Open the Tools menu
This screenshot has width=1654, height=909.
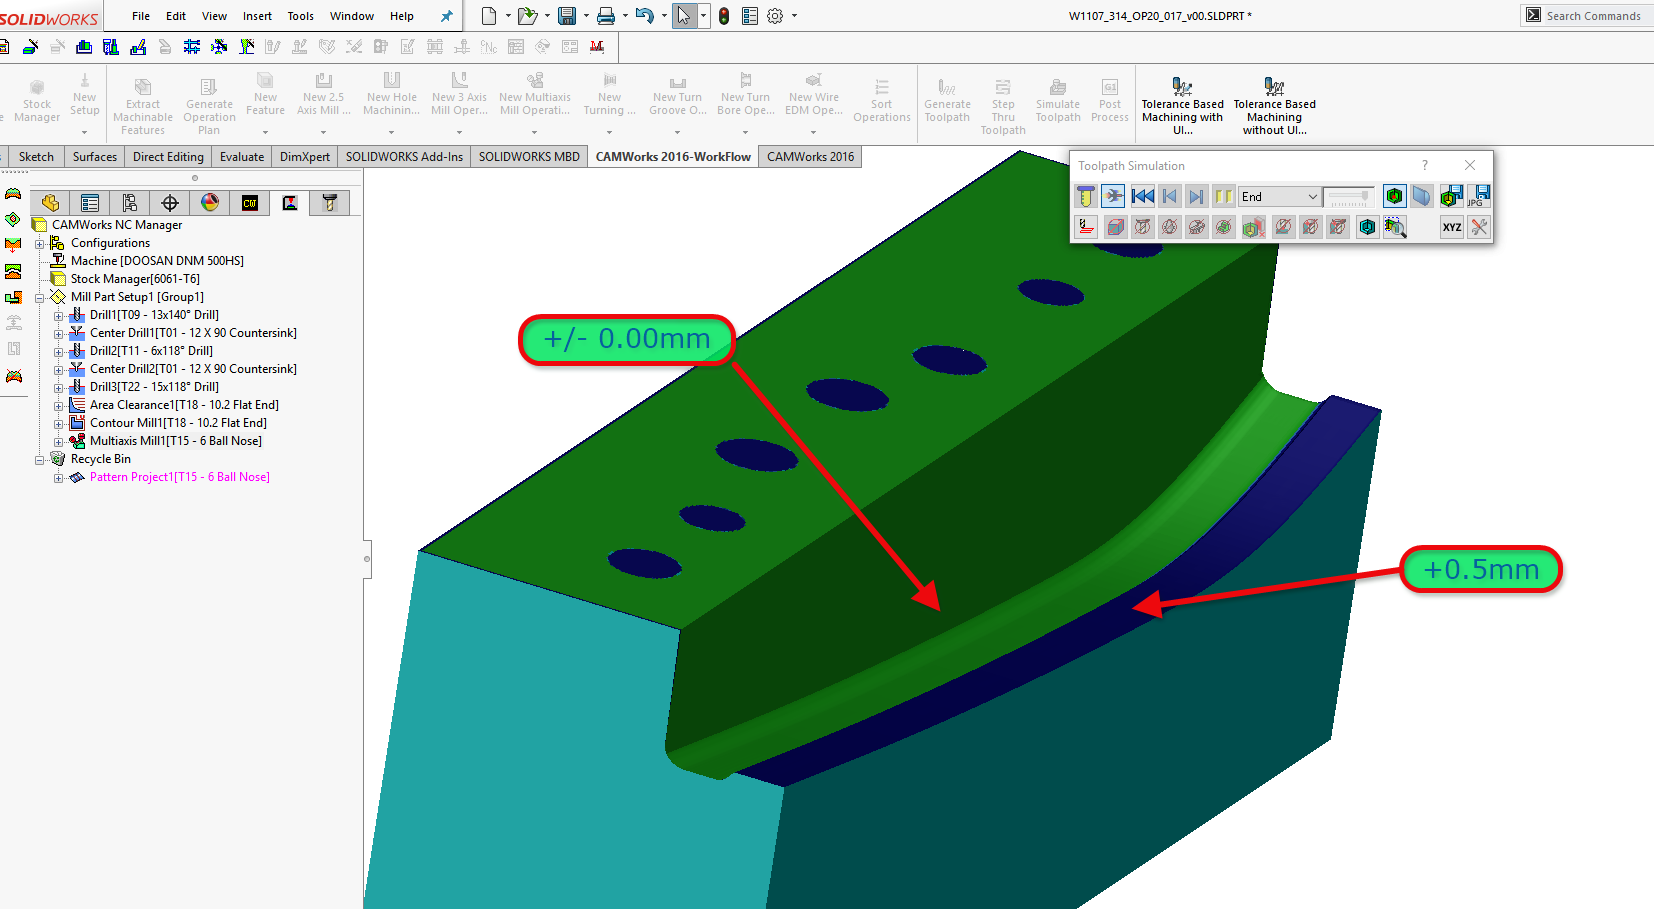(300, 16)
